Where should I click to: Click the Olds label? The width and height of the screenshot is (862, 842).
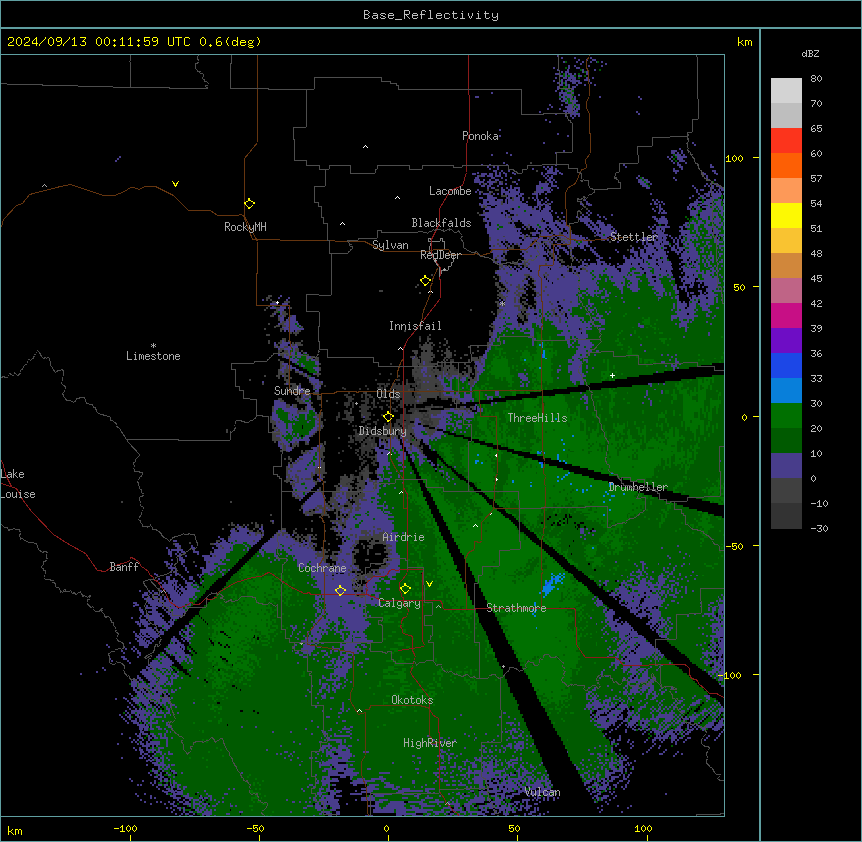388,394
